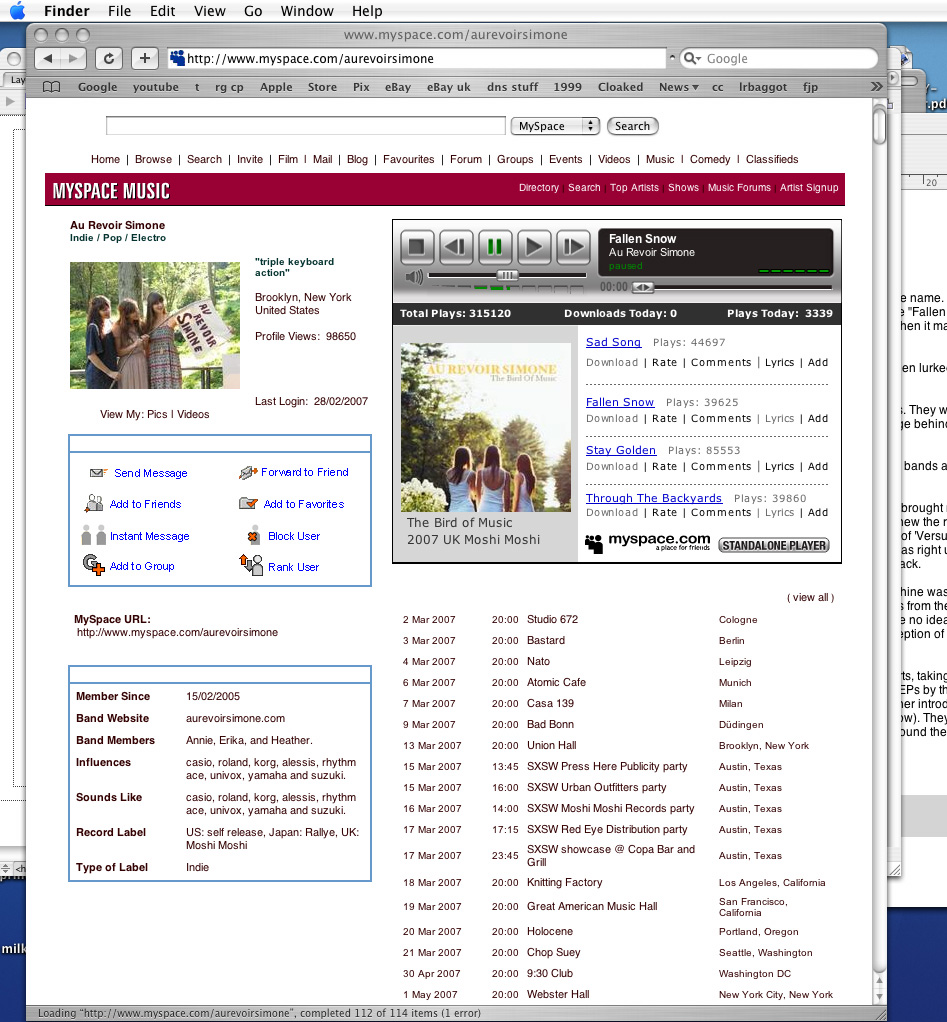The height and width of the screenshot is (1022, 947).
Task: Open the Cloaked bookmark
Action: [620, 87]
